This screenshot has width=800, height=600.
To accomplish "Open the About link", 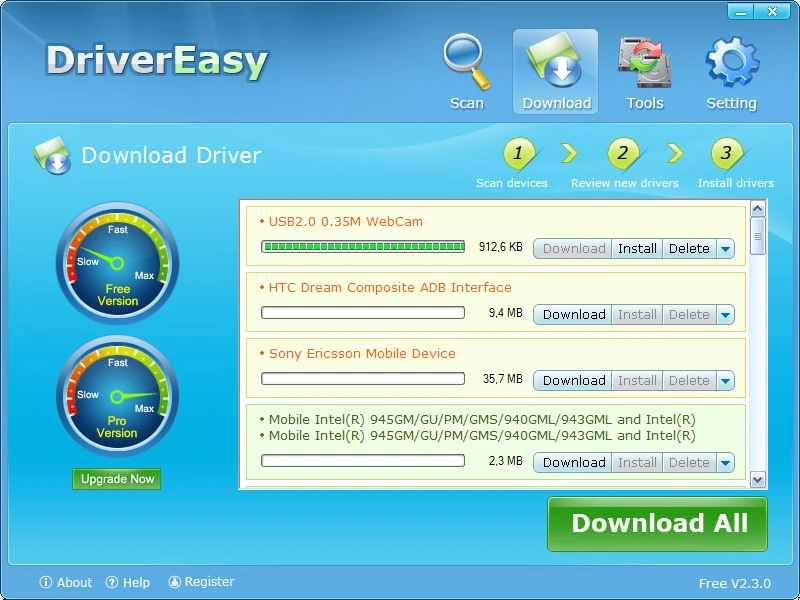I will 74,582.
